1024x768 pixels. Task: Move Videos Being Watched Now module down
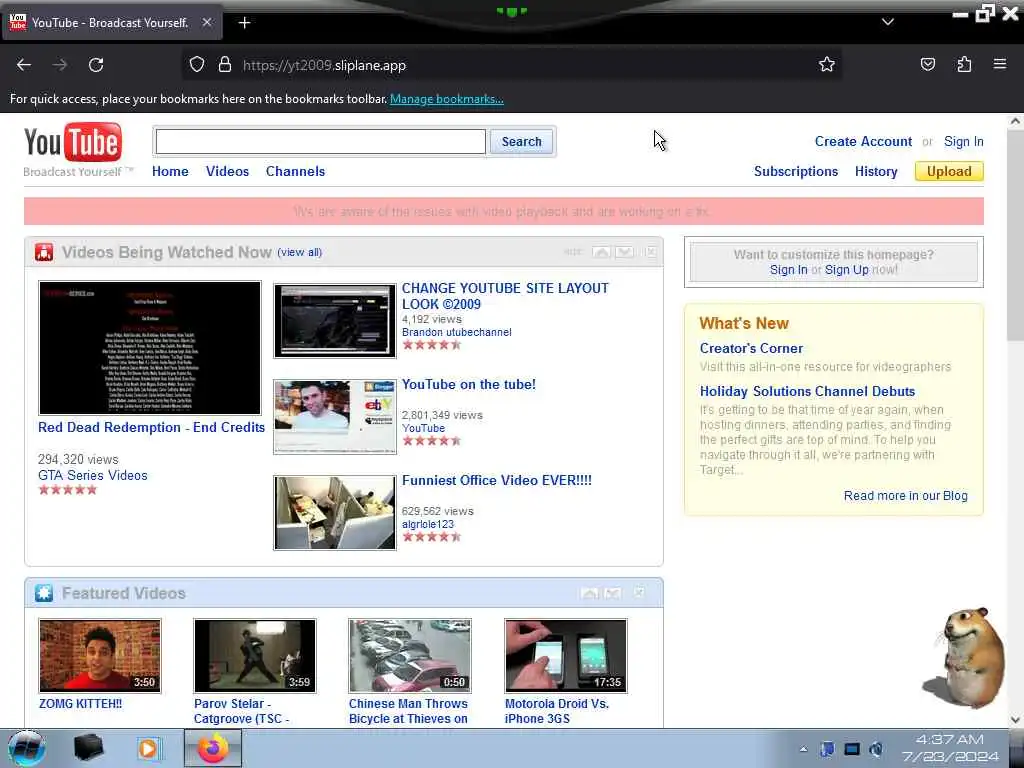point(624,252)
